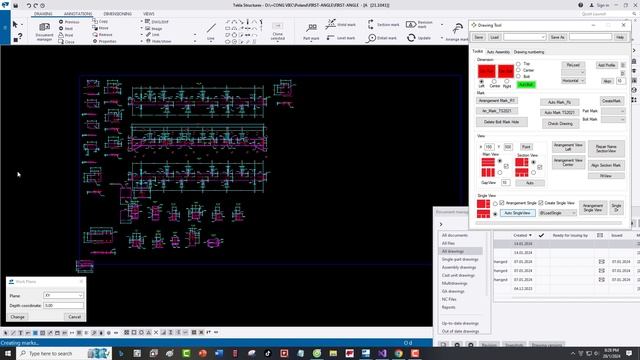The height and width of the screenshot is (360, 640).
Task: Switch to DIMENSIONING ribbon tab
Action: (118, 14)
